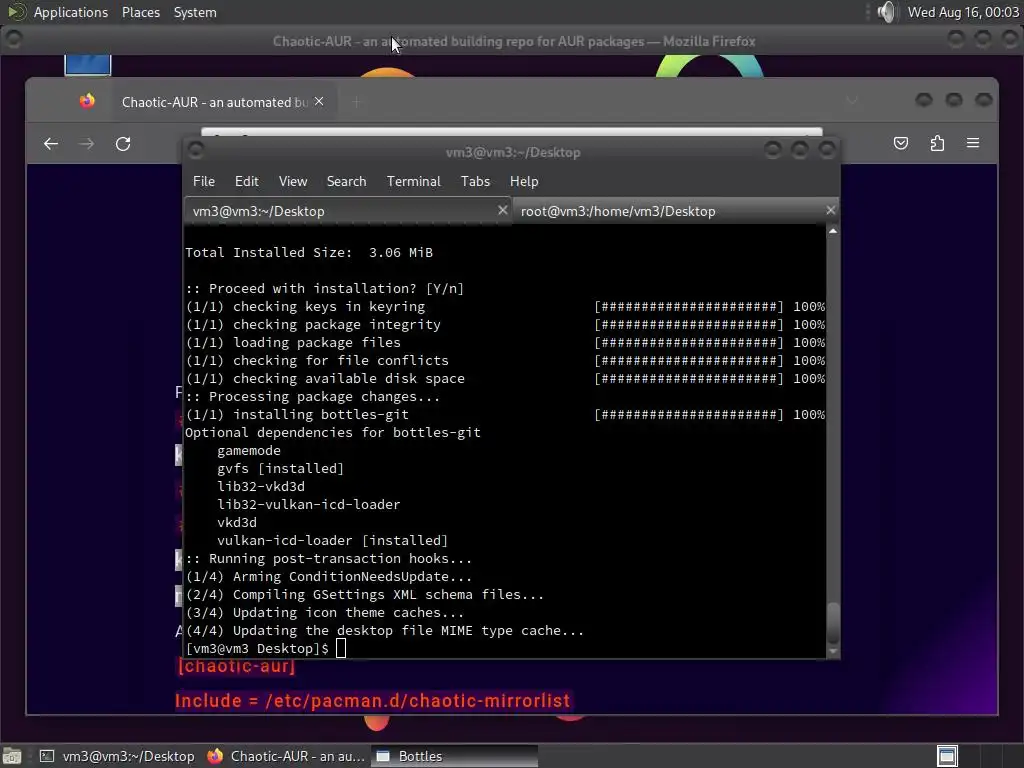This screenshot has height=768, width=1024.
Task: Click the terminal scrollbar thumb
Action: tap(833, 624)
